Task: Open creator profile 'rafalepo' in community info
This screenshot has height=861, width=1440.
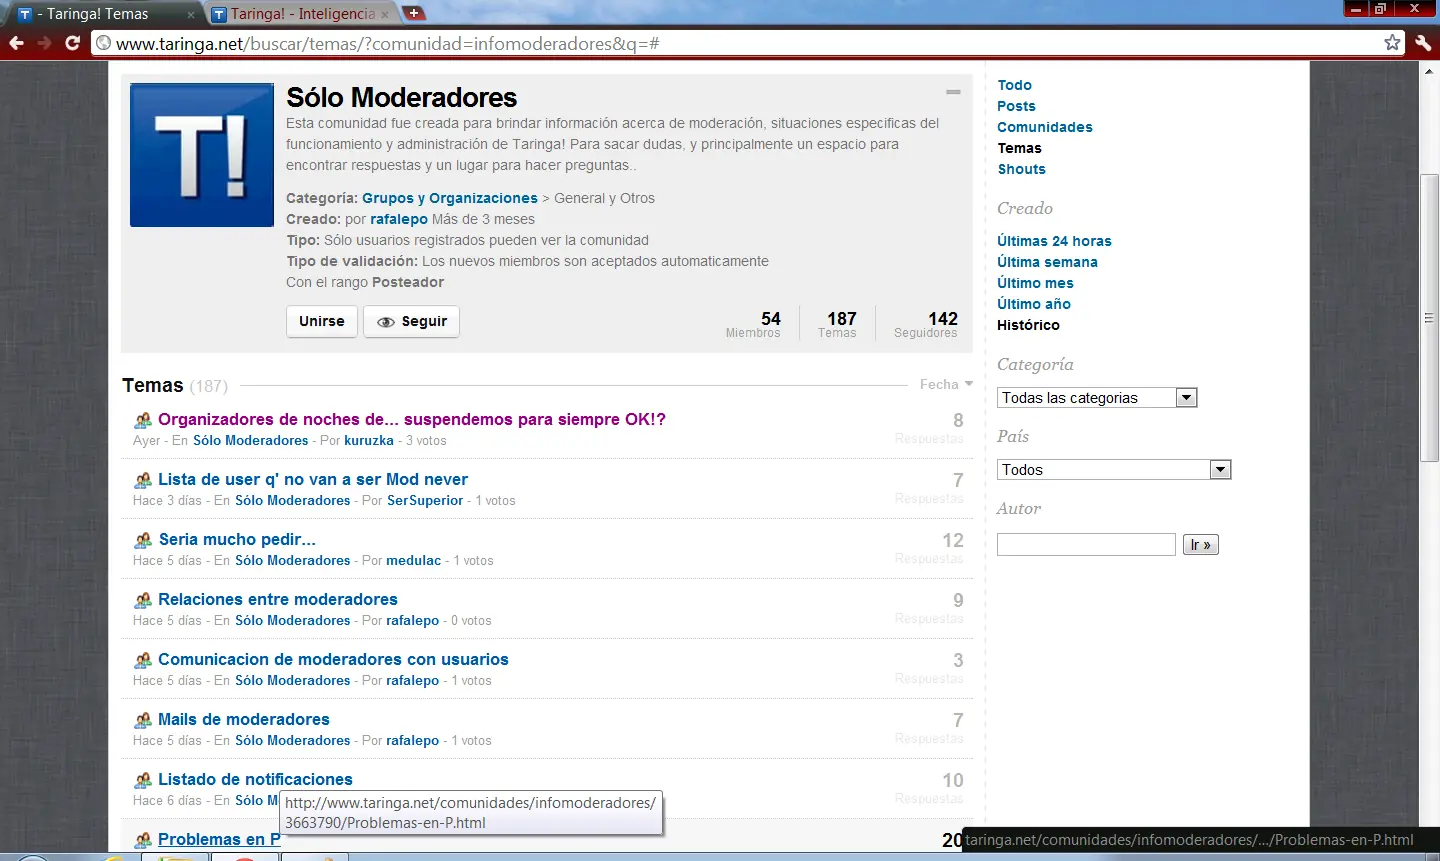Action: click(398, 219)
